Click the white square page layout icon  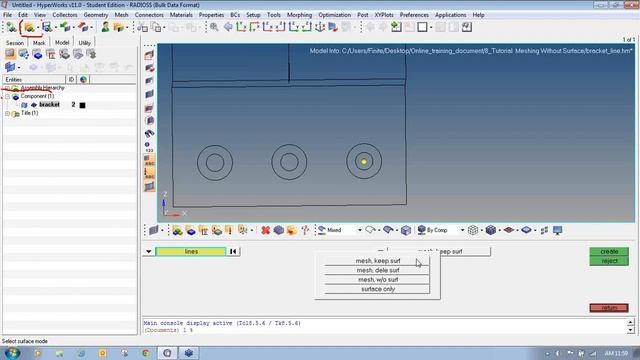point(422,27)
